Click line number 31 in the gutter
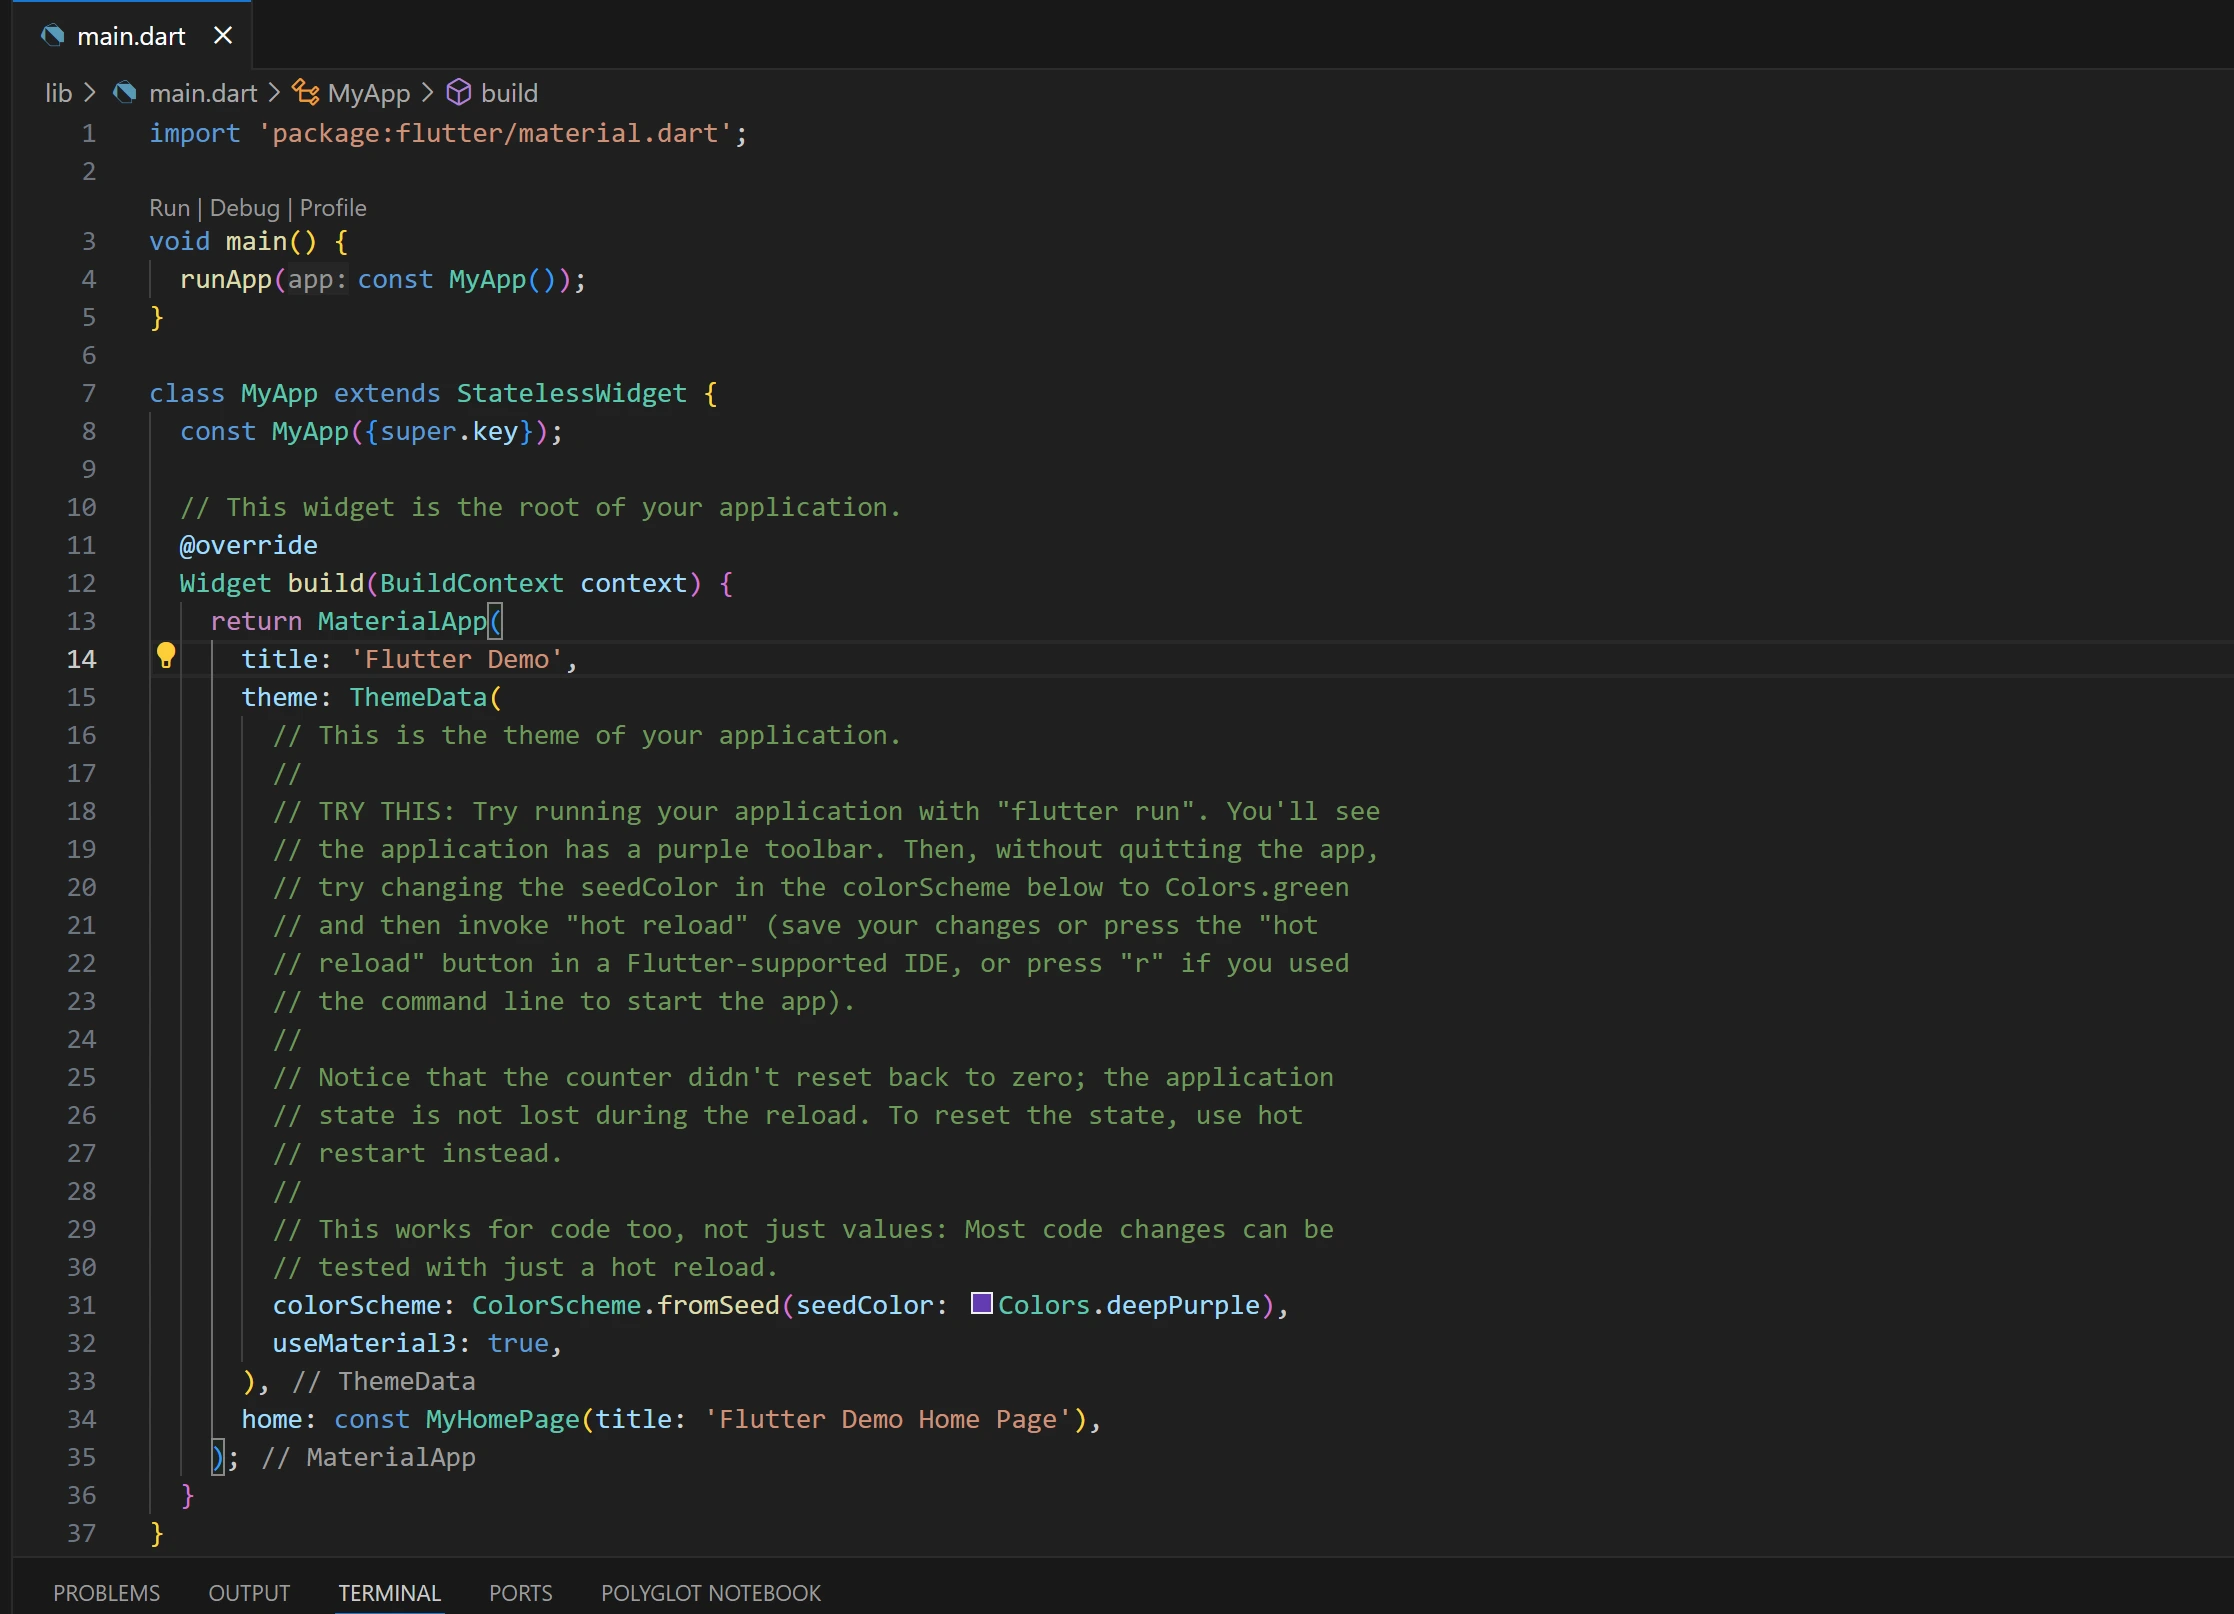 click(x=82, y=1305)
